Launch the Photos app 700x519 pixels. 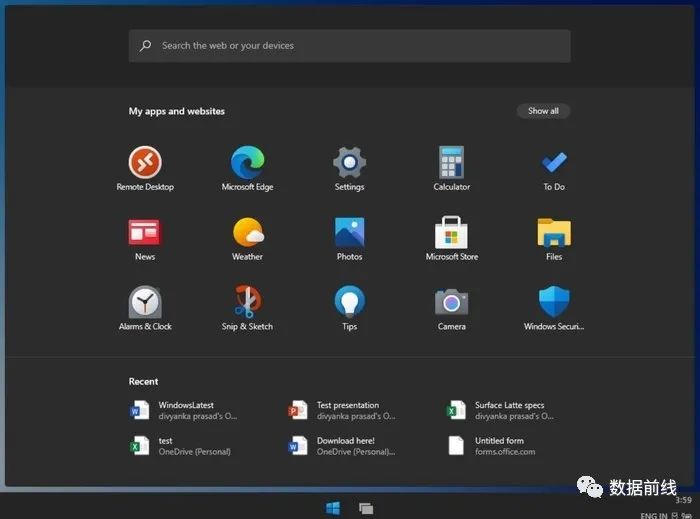pyautogui.click(x=350, y=239)
